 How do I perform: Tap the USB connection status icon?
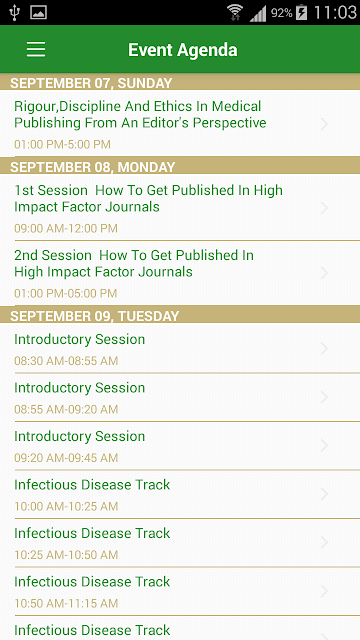click(15, 13)
